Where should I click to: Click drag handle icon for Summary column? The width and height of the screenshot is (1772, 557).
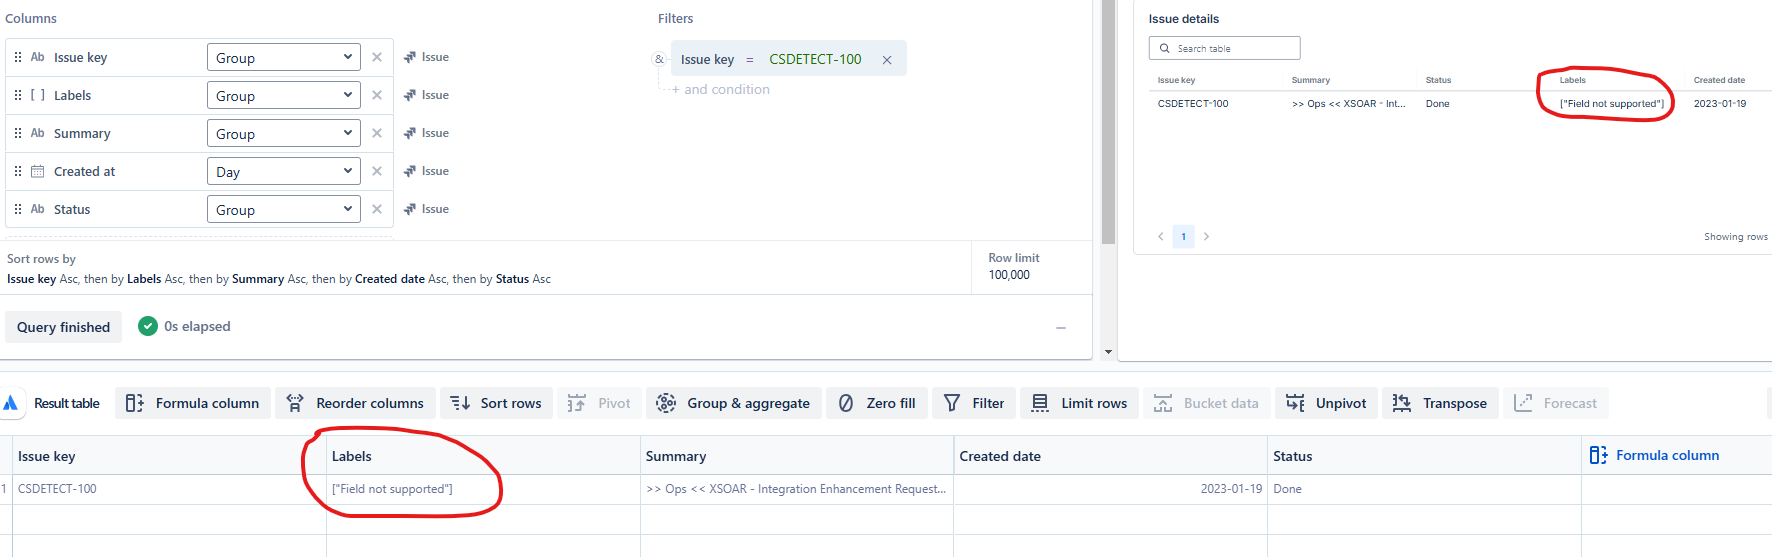18,133
